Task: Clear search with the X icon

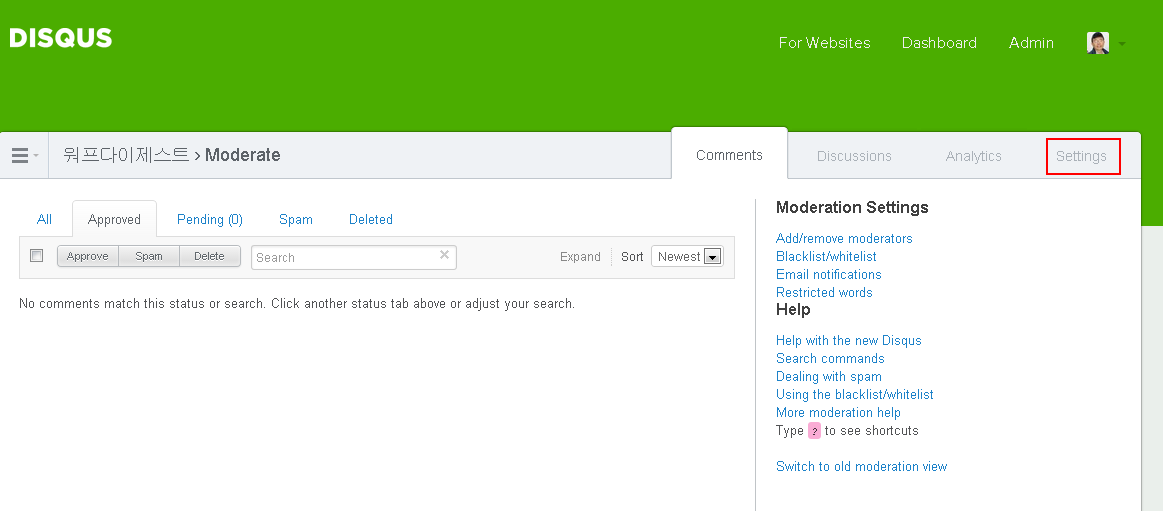Action: pos(444,255)
